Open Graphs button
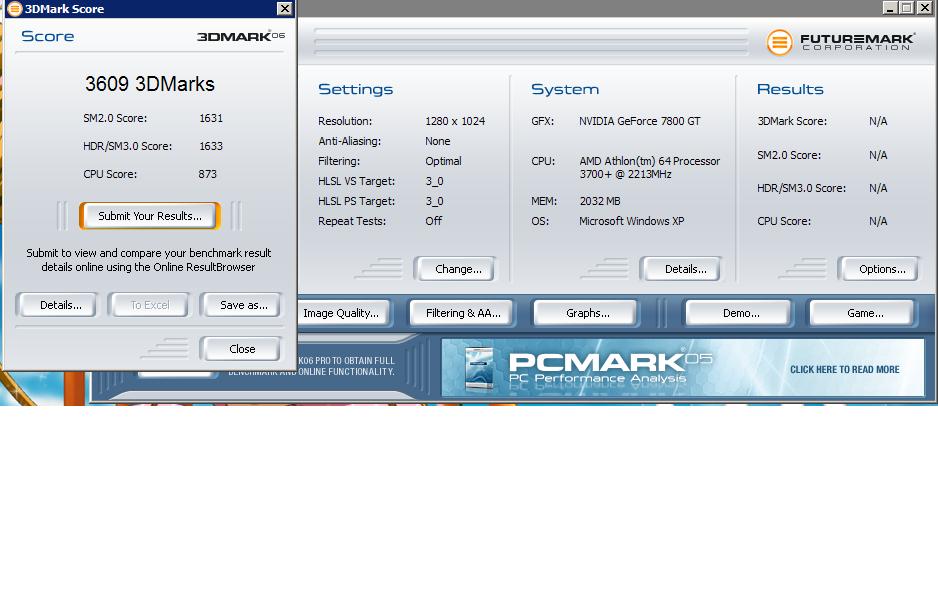The width and height of the screenshot is (938, 600). (587, 313)
